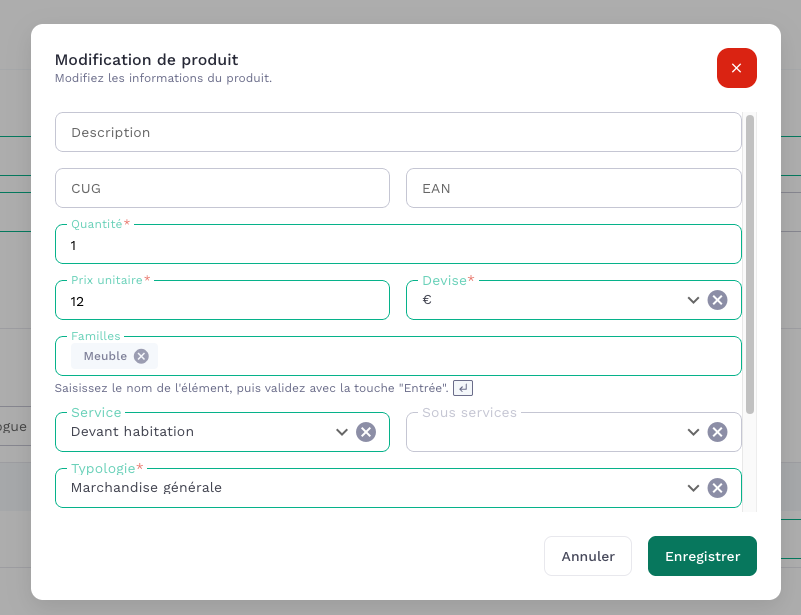Expand the Devise dropdown chevron
801x615 pixels.
click(693, 300)
